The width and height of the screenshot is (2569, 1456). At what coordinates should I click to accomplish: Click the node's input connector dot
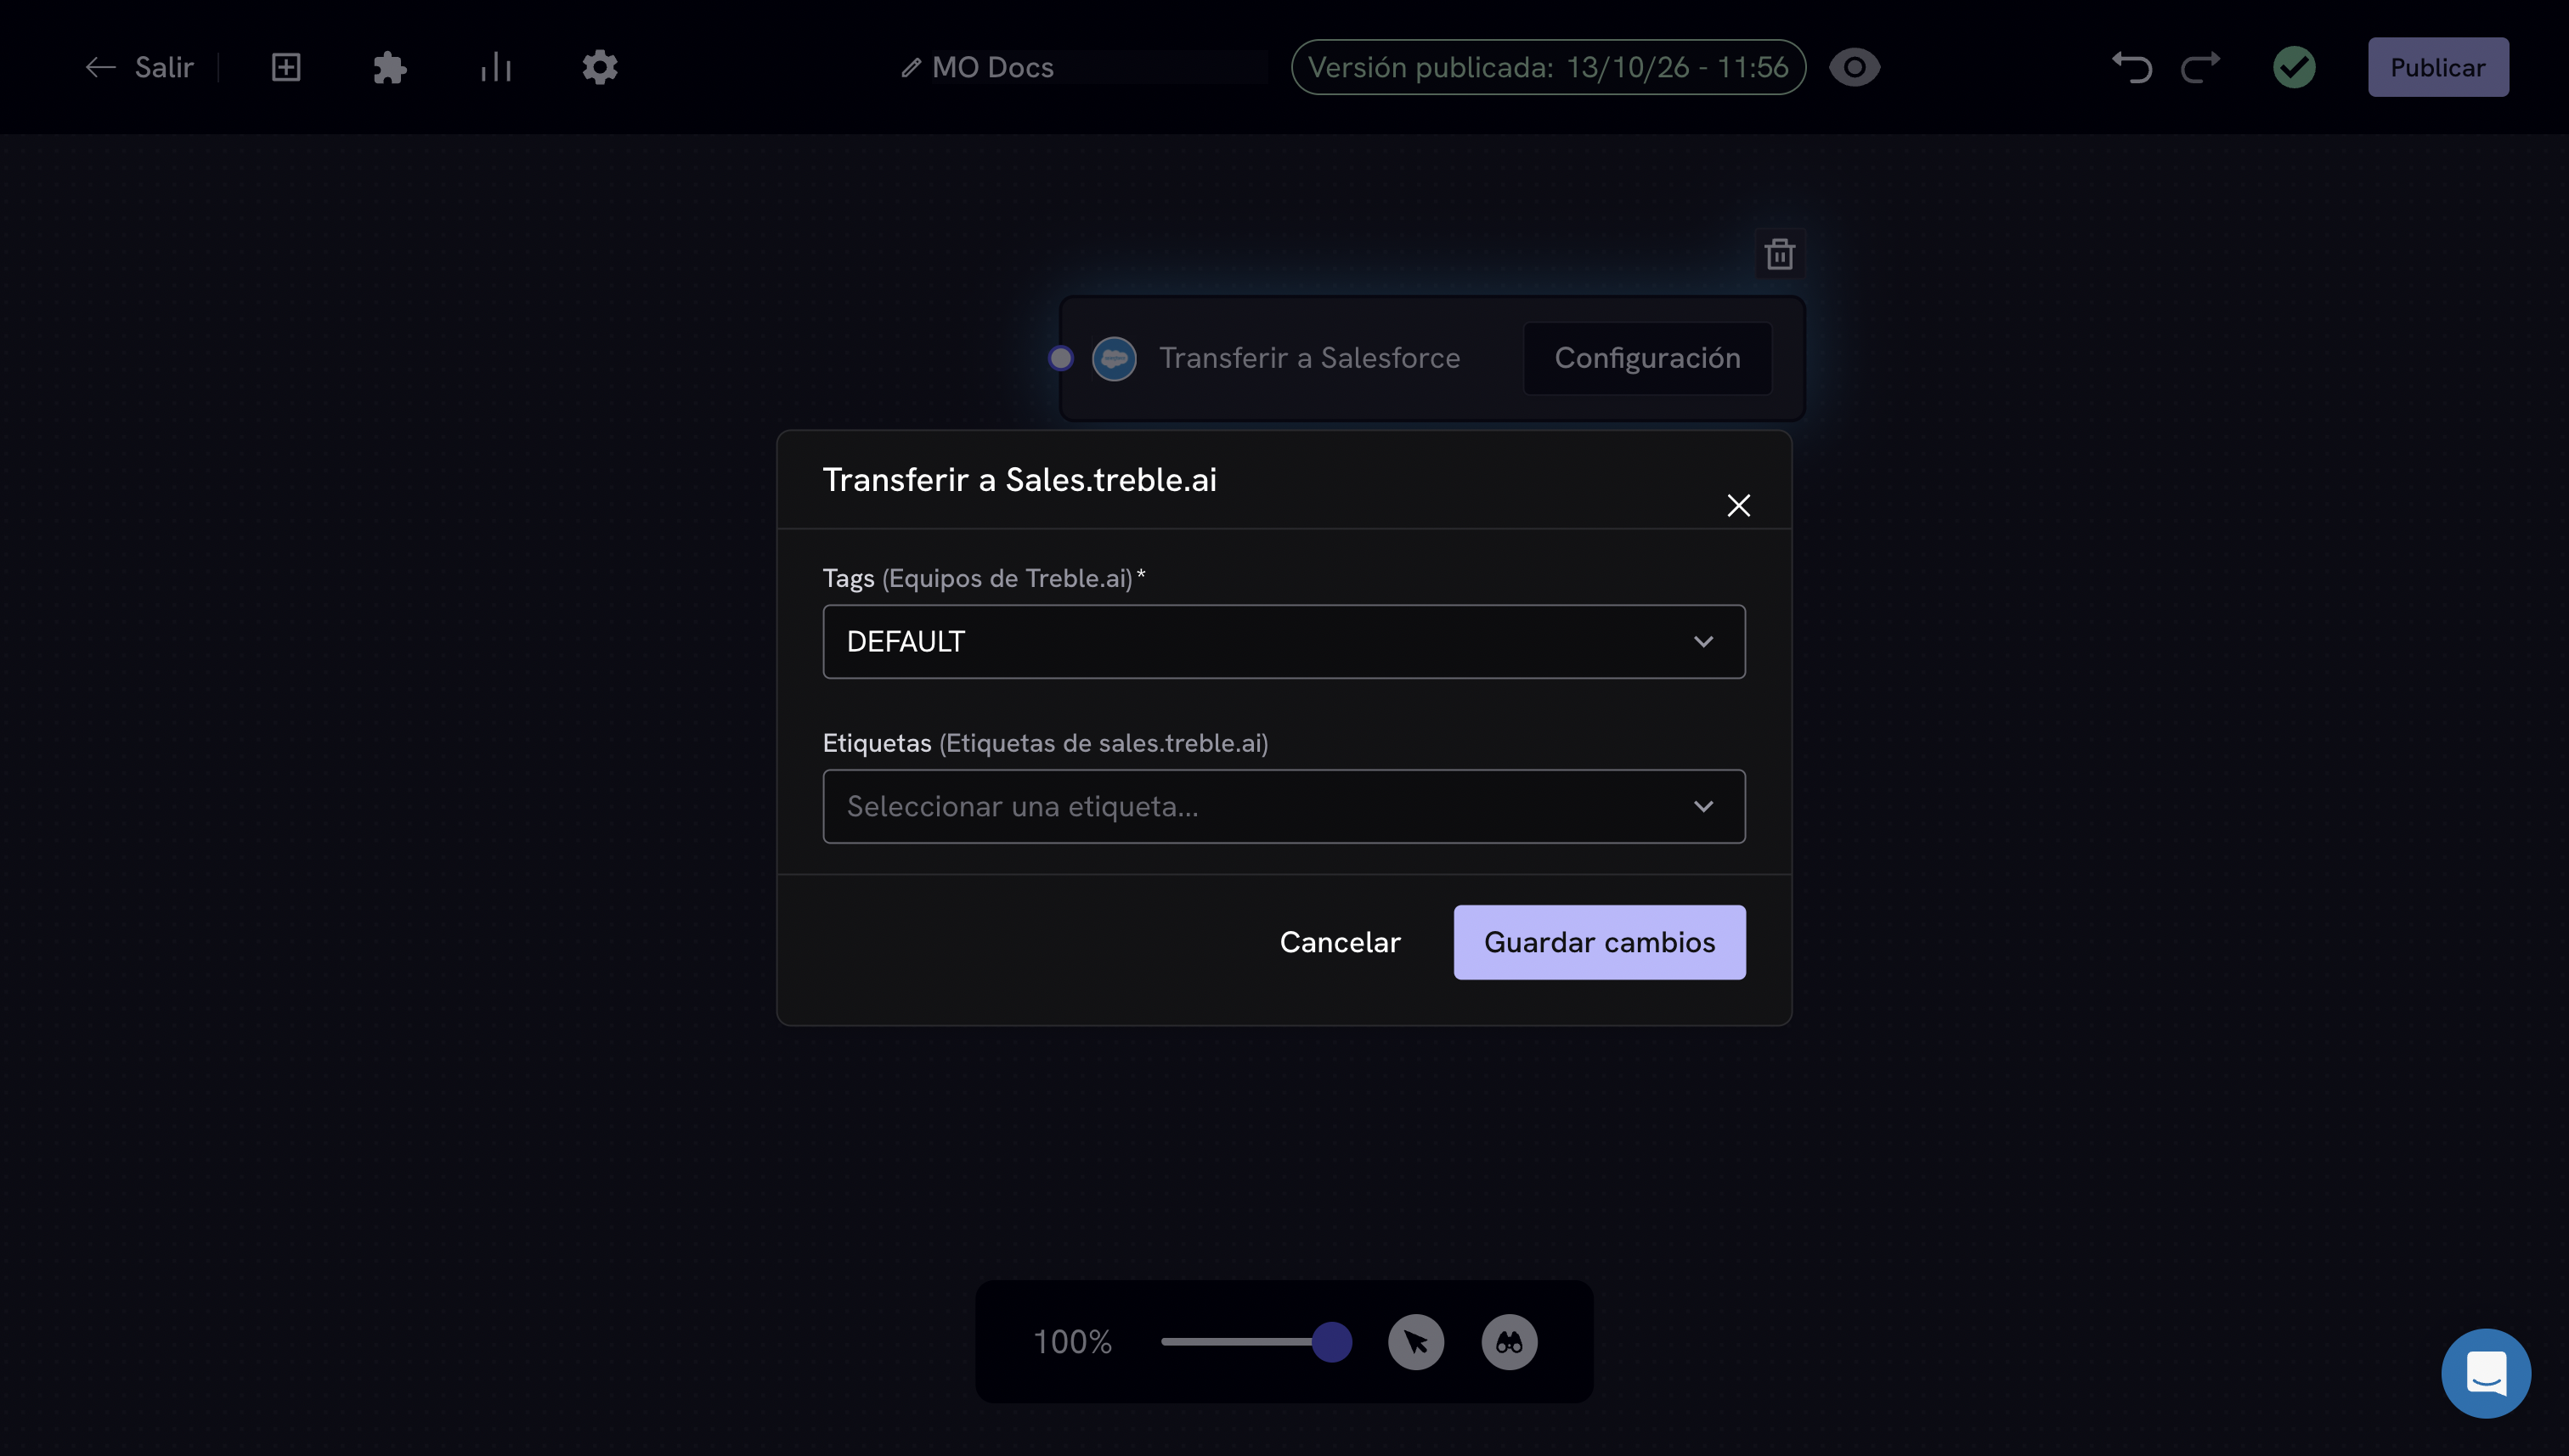point(1061,358)
